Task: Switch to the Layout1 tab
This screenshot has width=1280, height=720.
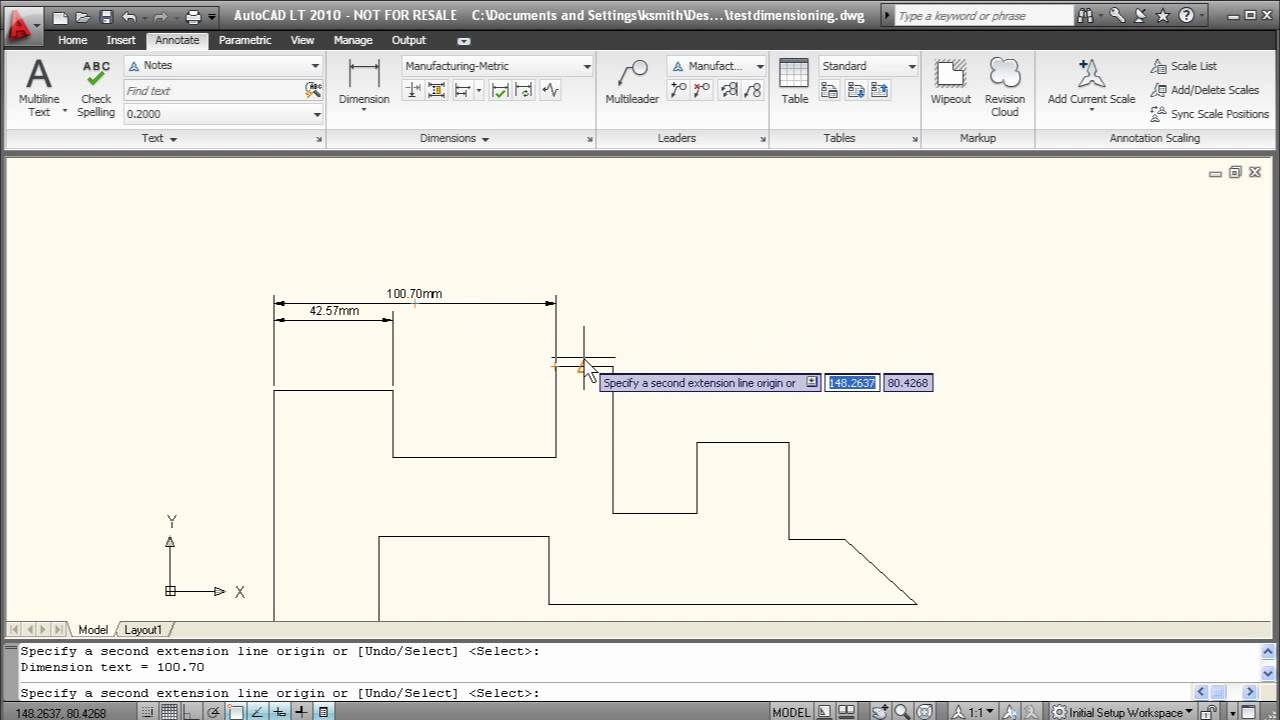Action: click(x=143, y=630)
